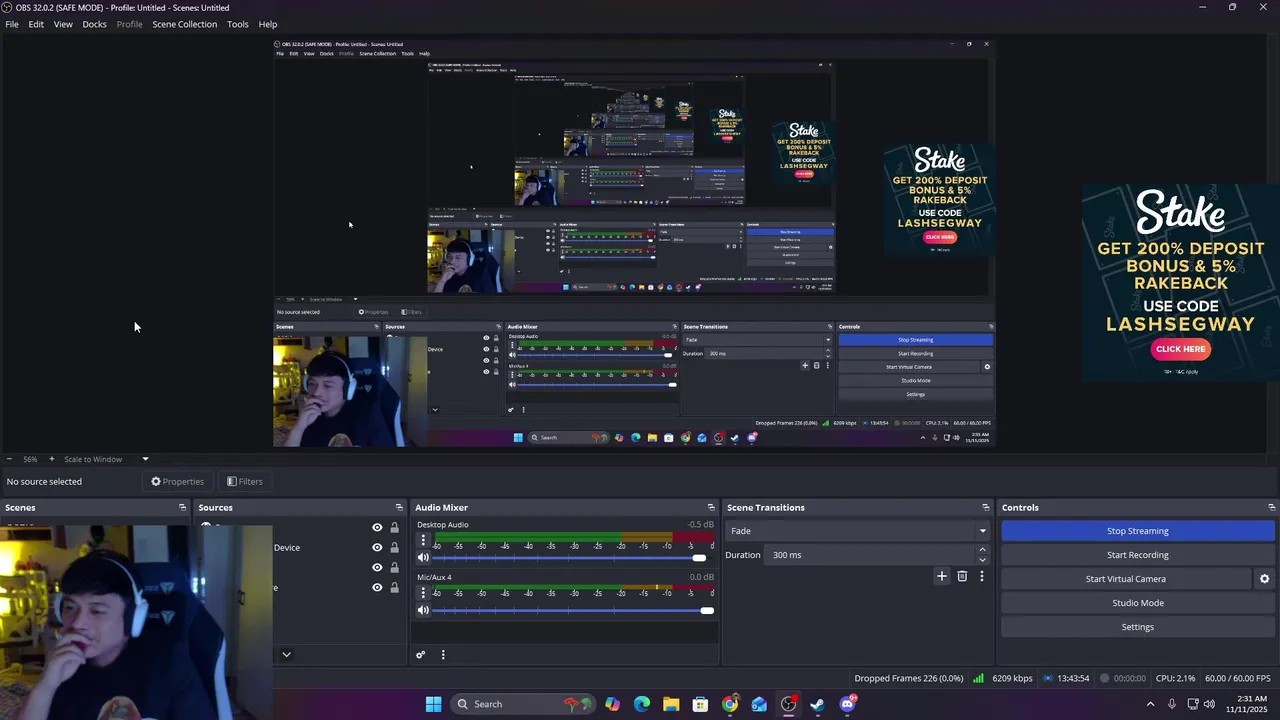Show hidden system tray icons chevron
Image resolution: width=1280 pixels, height=720 pixels.
[1150, 704]
